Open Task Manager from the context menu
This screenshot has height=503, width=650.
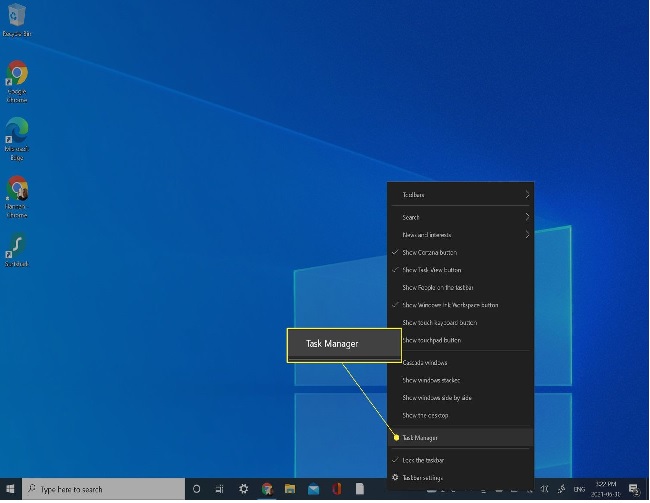pos(461,437)
